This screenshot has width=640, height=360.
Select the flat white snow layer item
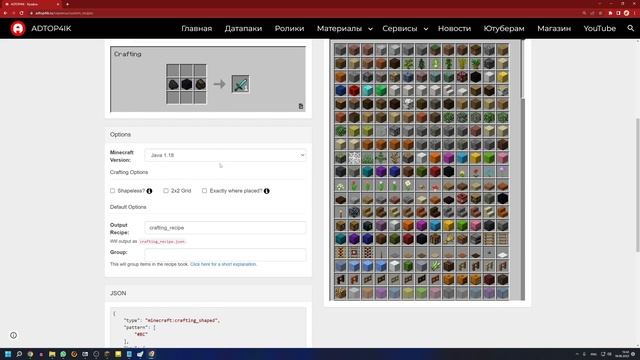[502, 254]
